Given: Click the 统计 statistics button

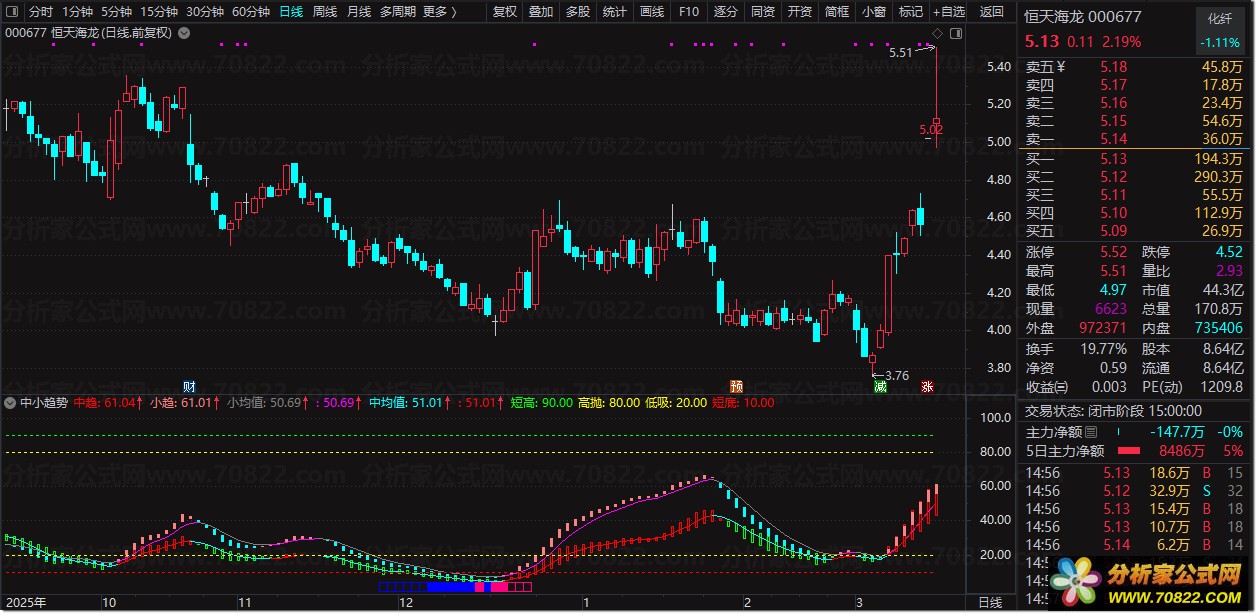Looking at the screenshot, I should coord(614,12).
